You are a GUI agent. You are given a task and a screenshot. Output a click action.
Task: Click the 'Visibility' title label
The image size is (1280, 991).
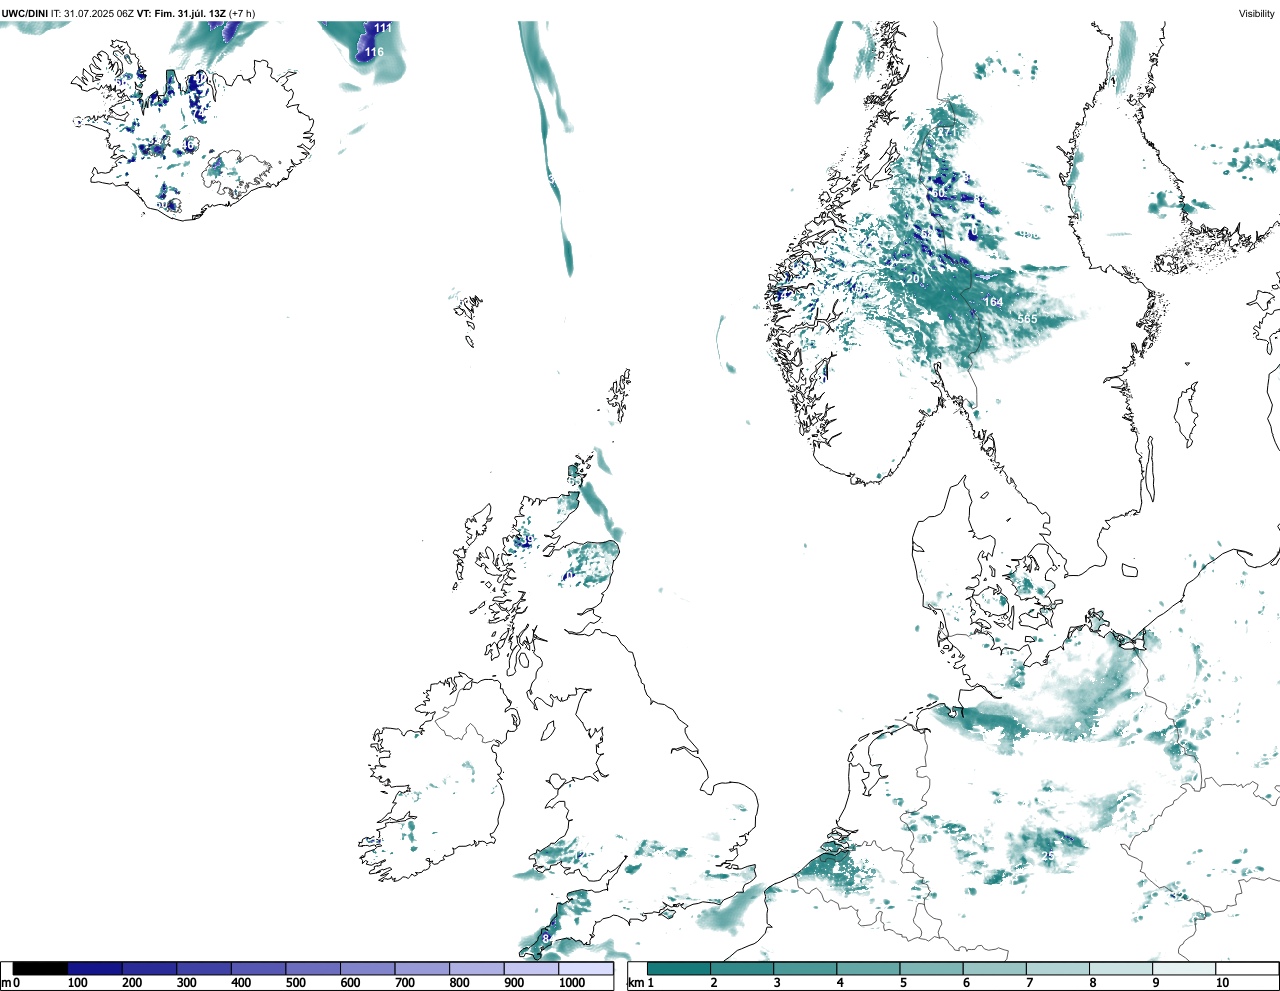coord(1257,14)
